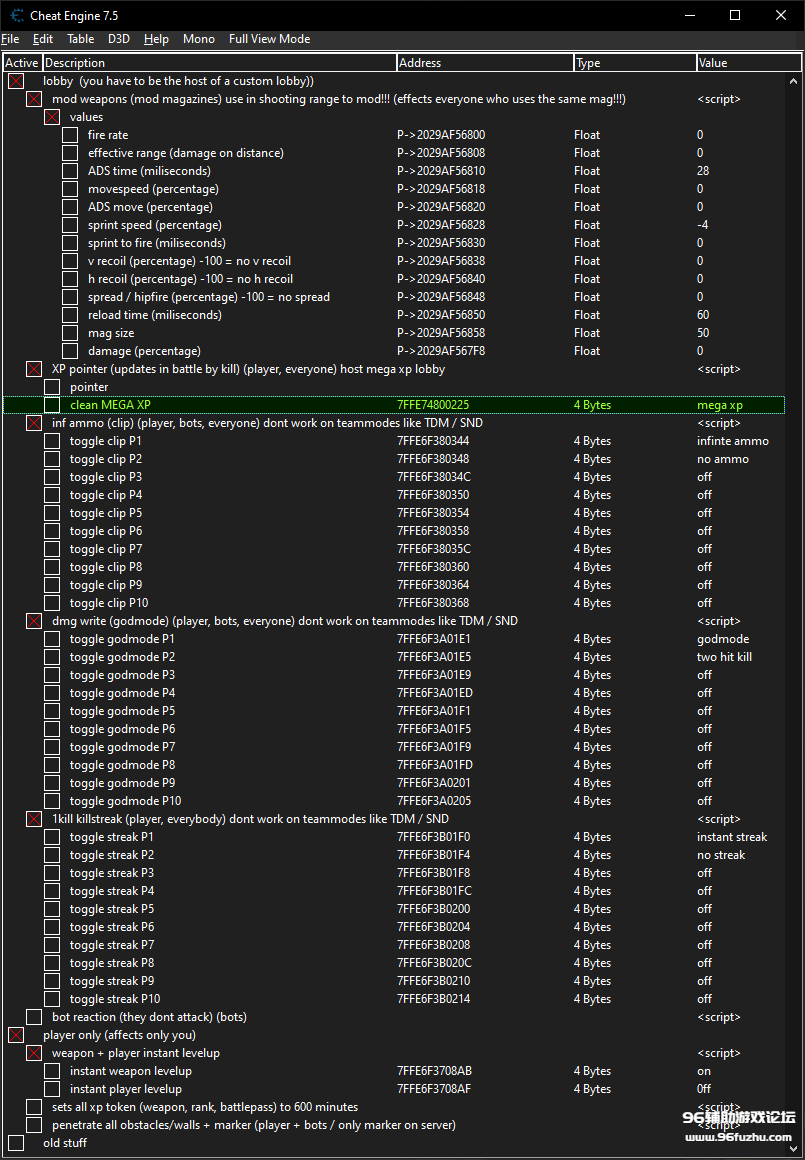This screenshot has width=805, height=1160.
Task: Activate toggle godmode P1 checkbox
Action: [x=52, y=639]
